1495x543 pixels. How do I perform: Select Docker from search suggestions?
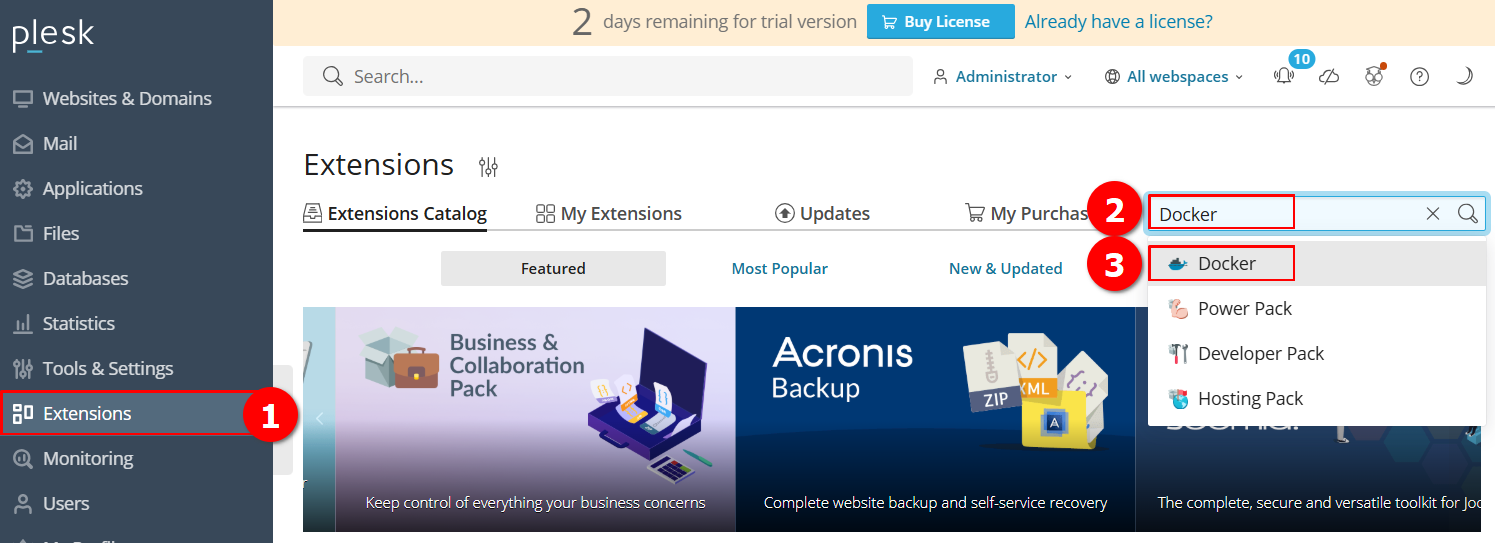point(1317,263)
